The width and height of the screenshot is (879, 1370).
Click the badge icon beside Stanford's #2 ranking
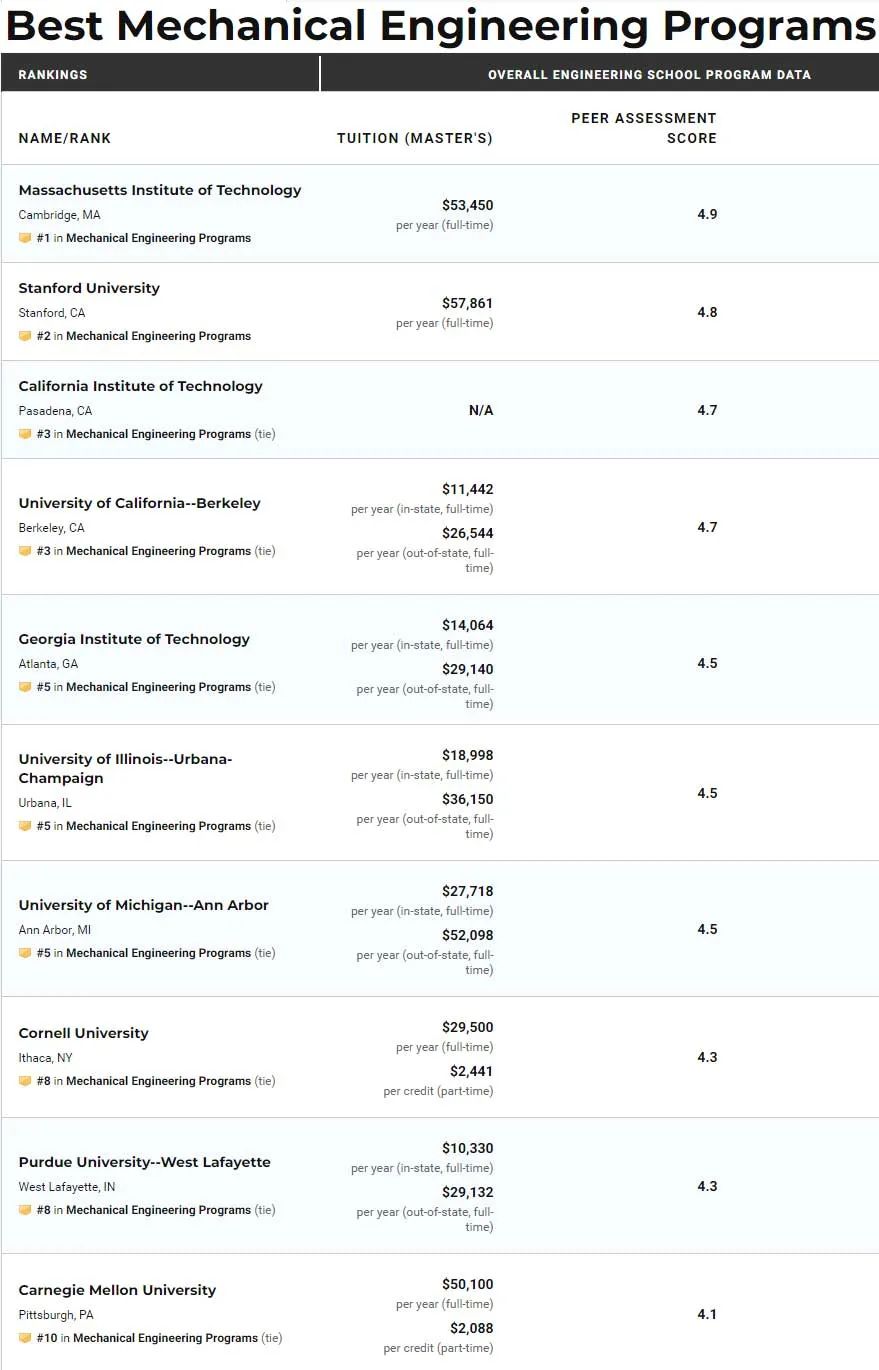coord(25,336)
